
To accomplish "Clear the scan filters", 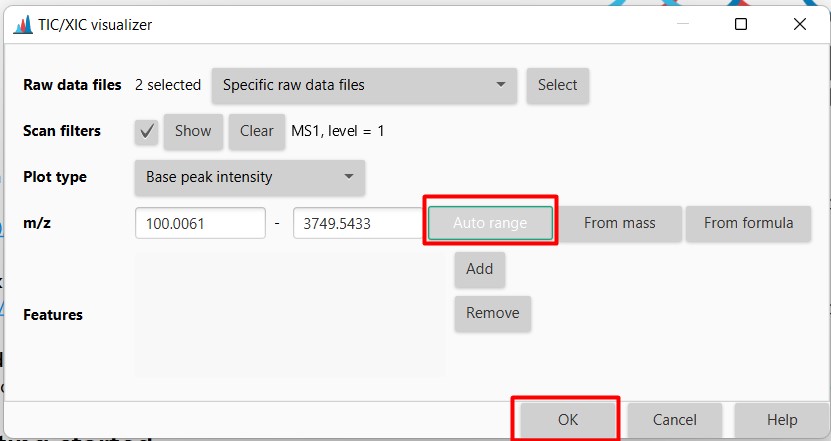I will (x=257, y=131).
